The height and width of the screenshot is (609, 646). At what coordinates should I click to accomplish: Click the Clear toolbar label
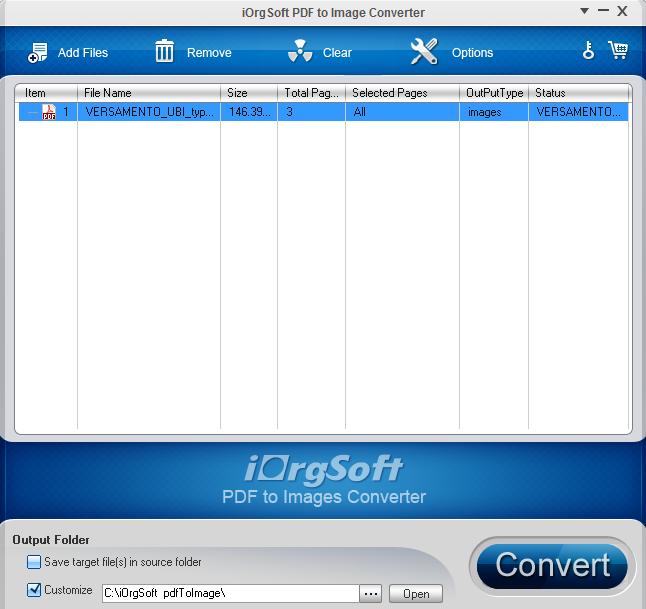coord(337,53)
